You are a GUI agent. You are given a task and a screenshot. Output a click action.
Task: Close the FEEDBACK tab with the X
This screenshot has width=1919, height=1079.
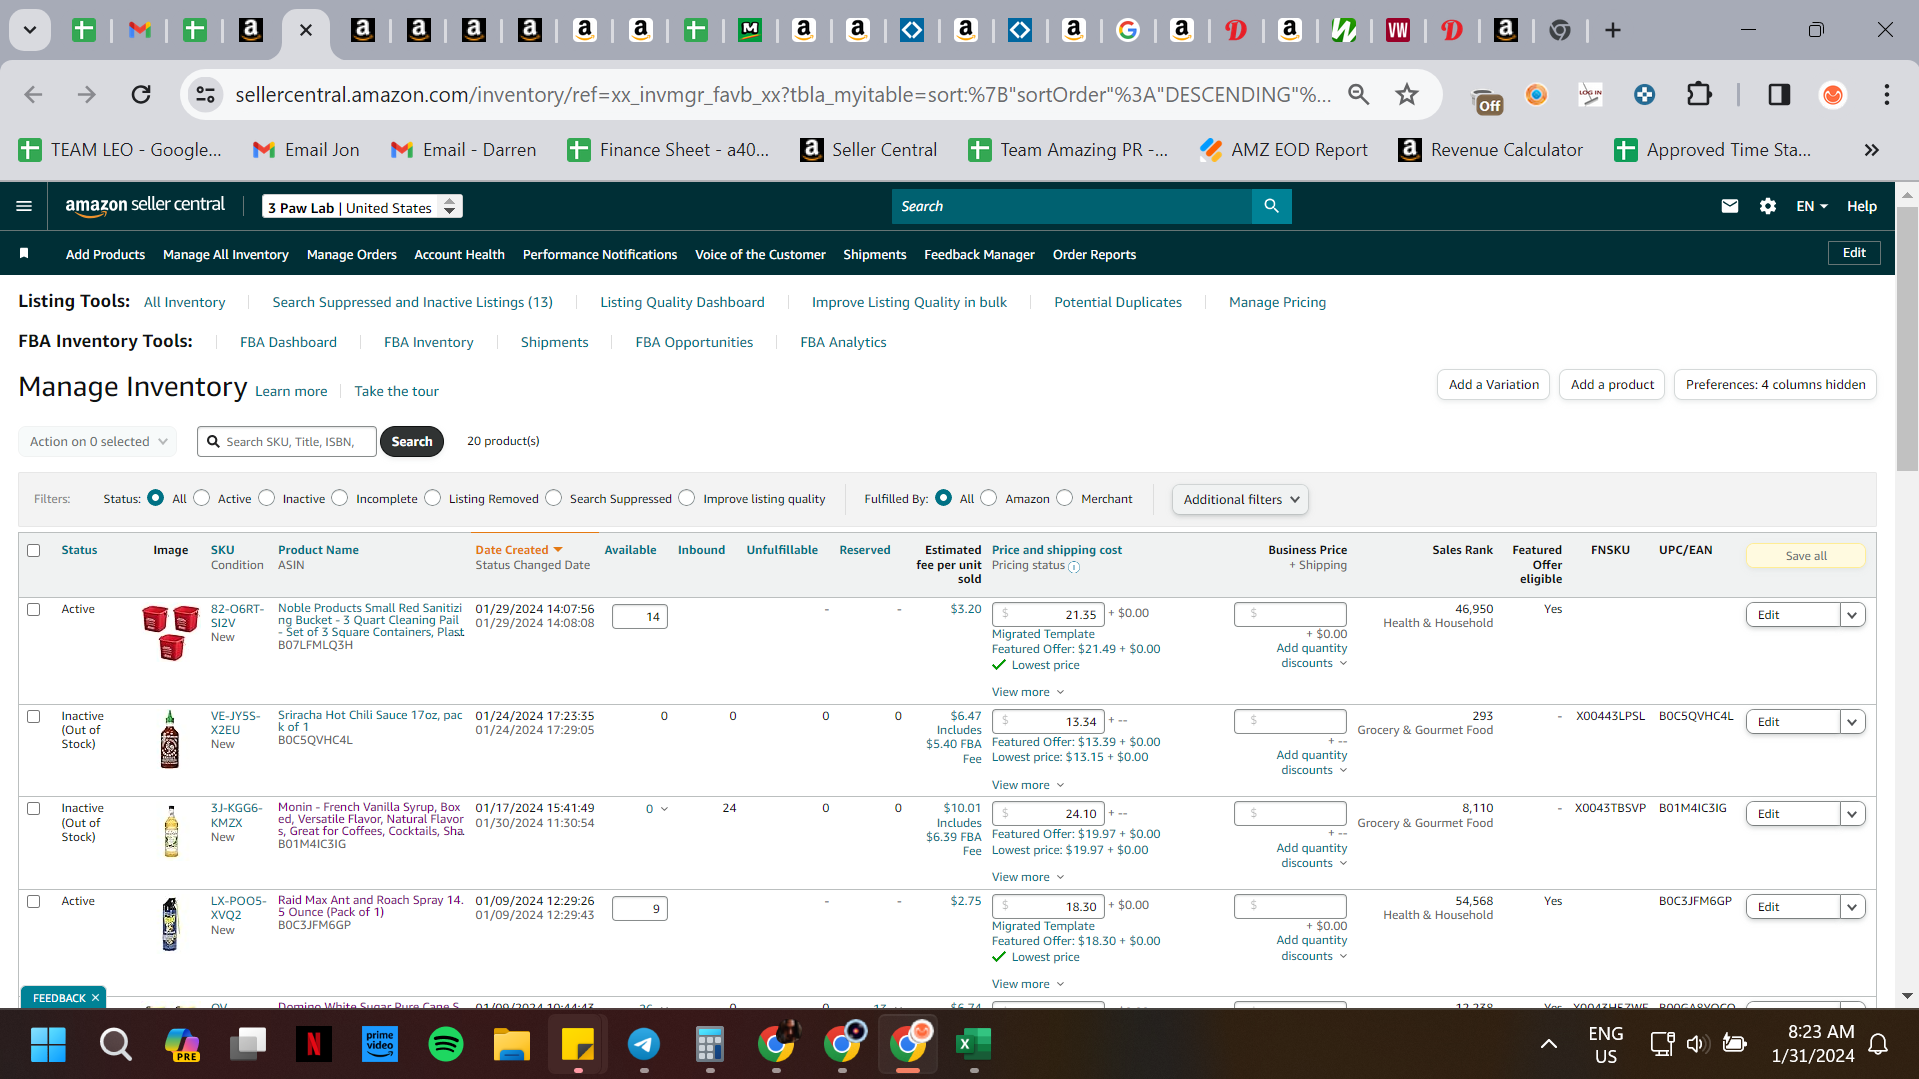pos(95,998)
